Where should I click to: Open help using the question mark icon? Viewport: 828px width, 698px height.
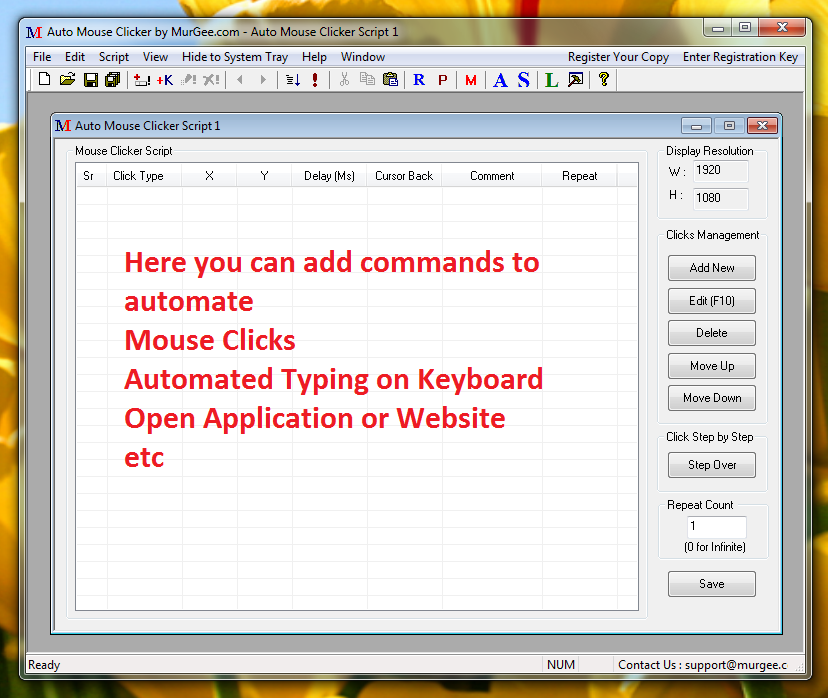point(602,80)
